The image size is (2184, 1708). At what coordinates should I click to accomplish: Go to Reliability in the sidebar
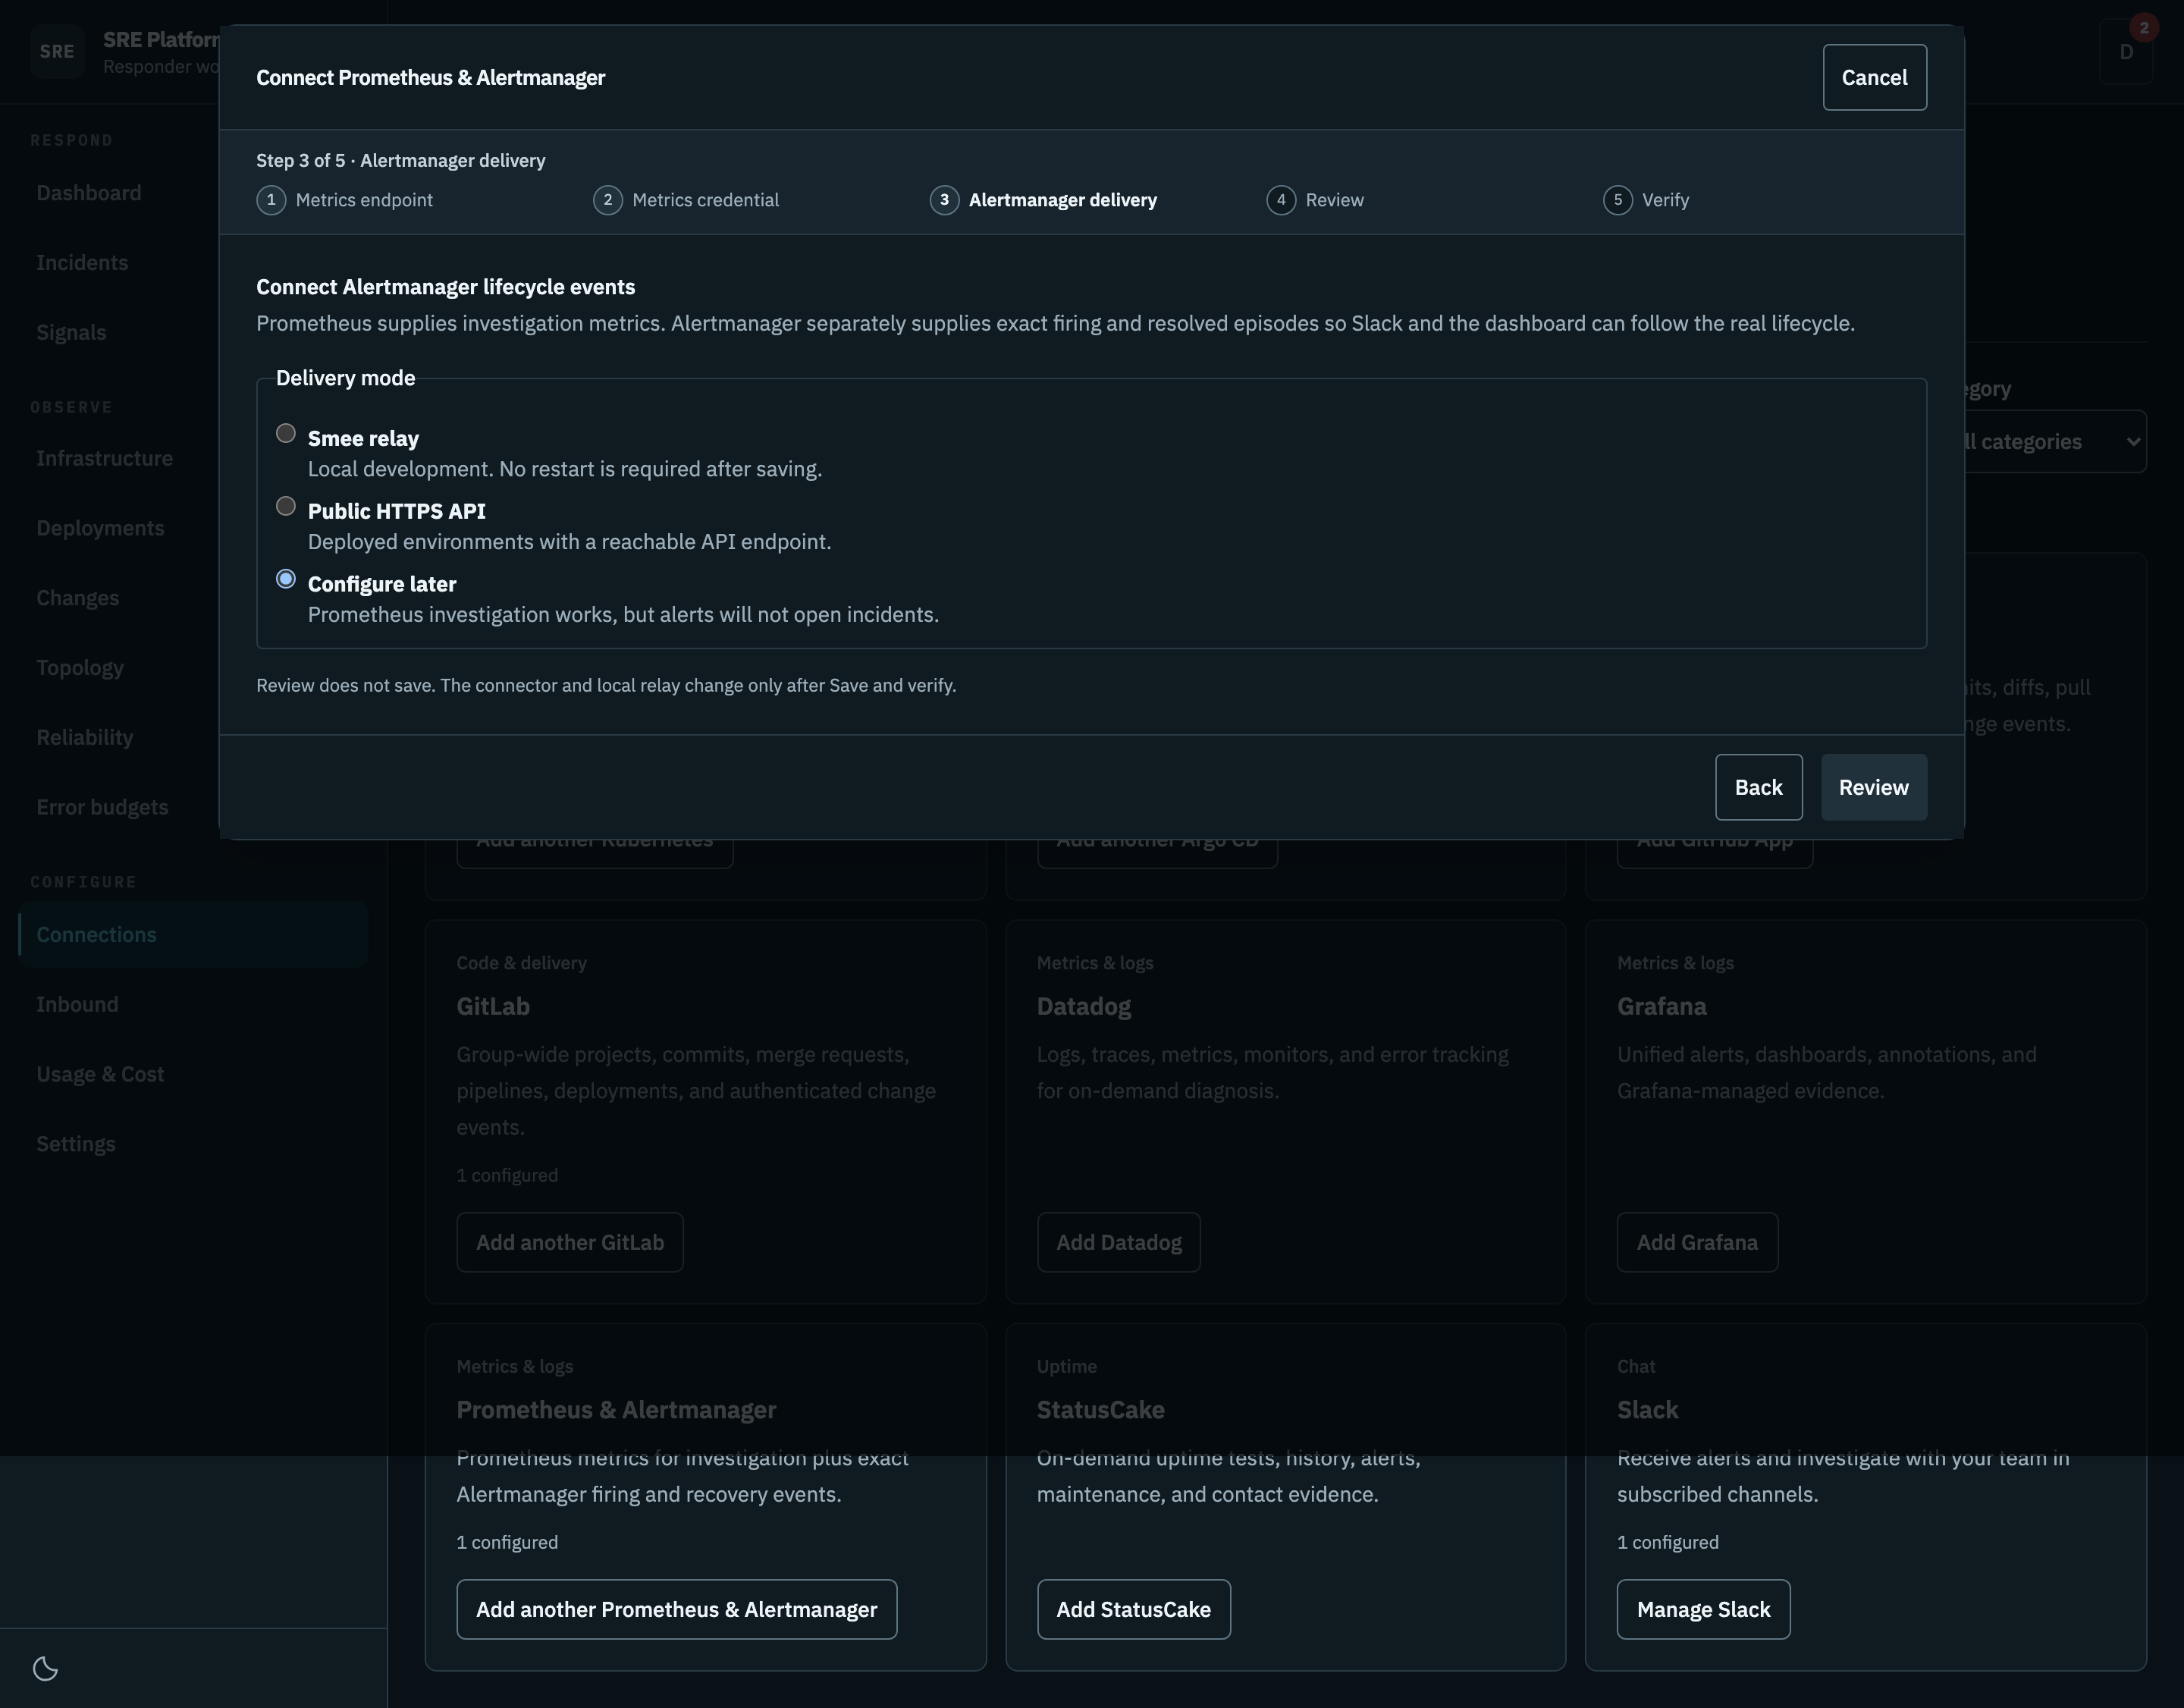[193, 738]
